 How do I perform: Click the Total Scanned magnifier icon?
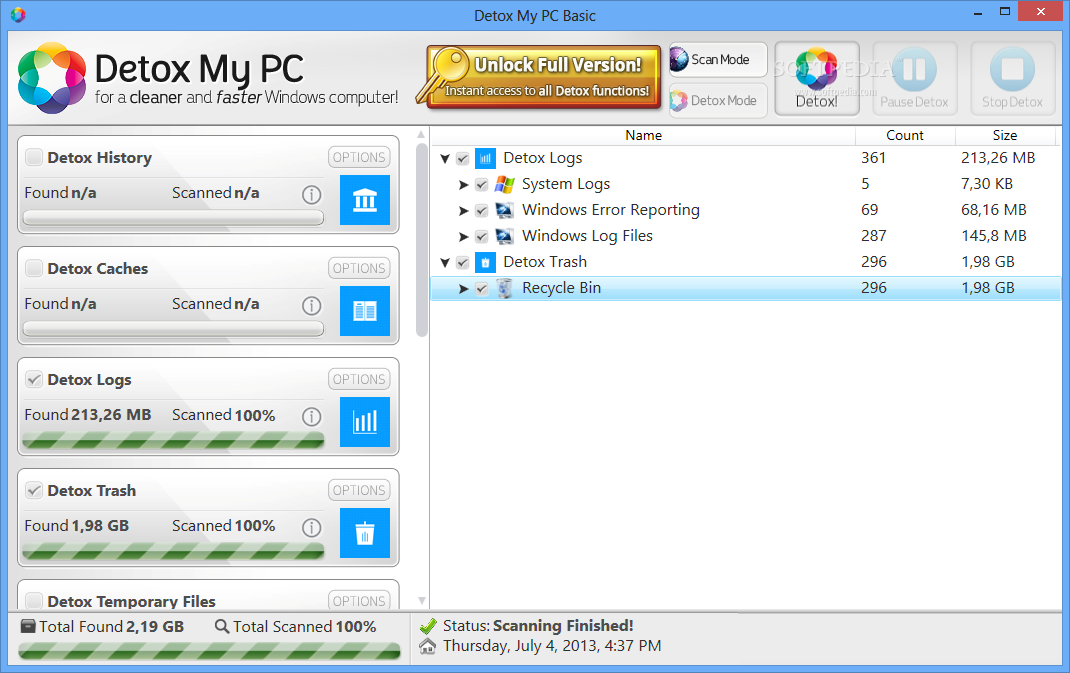pyautogui.click(x=222, y=626)
